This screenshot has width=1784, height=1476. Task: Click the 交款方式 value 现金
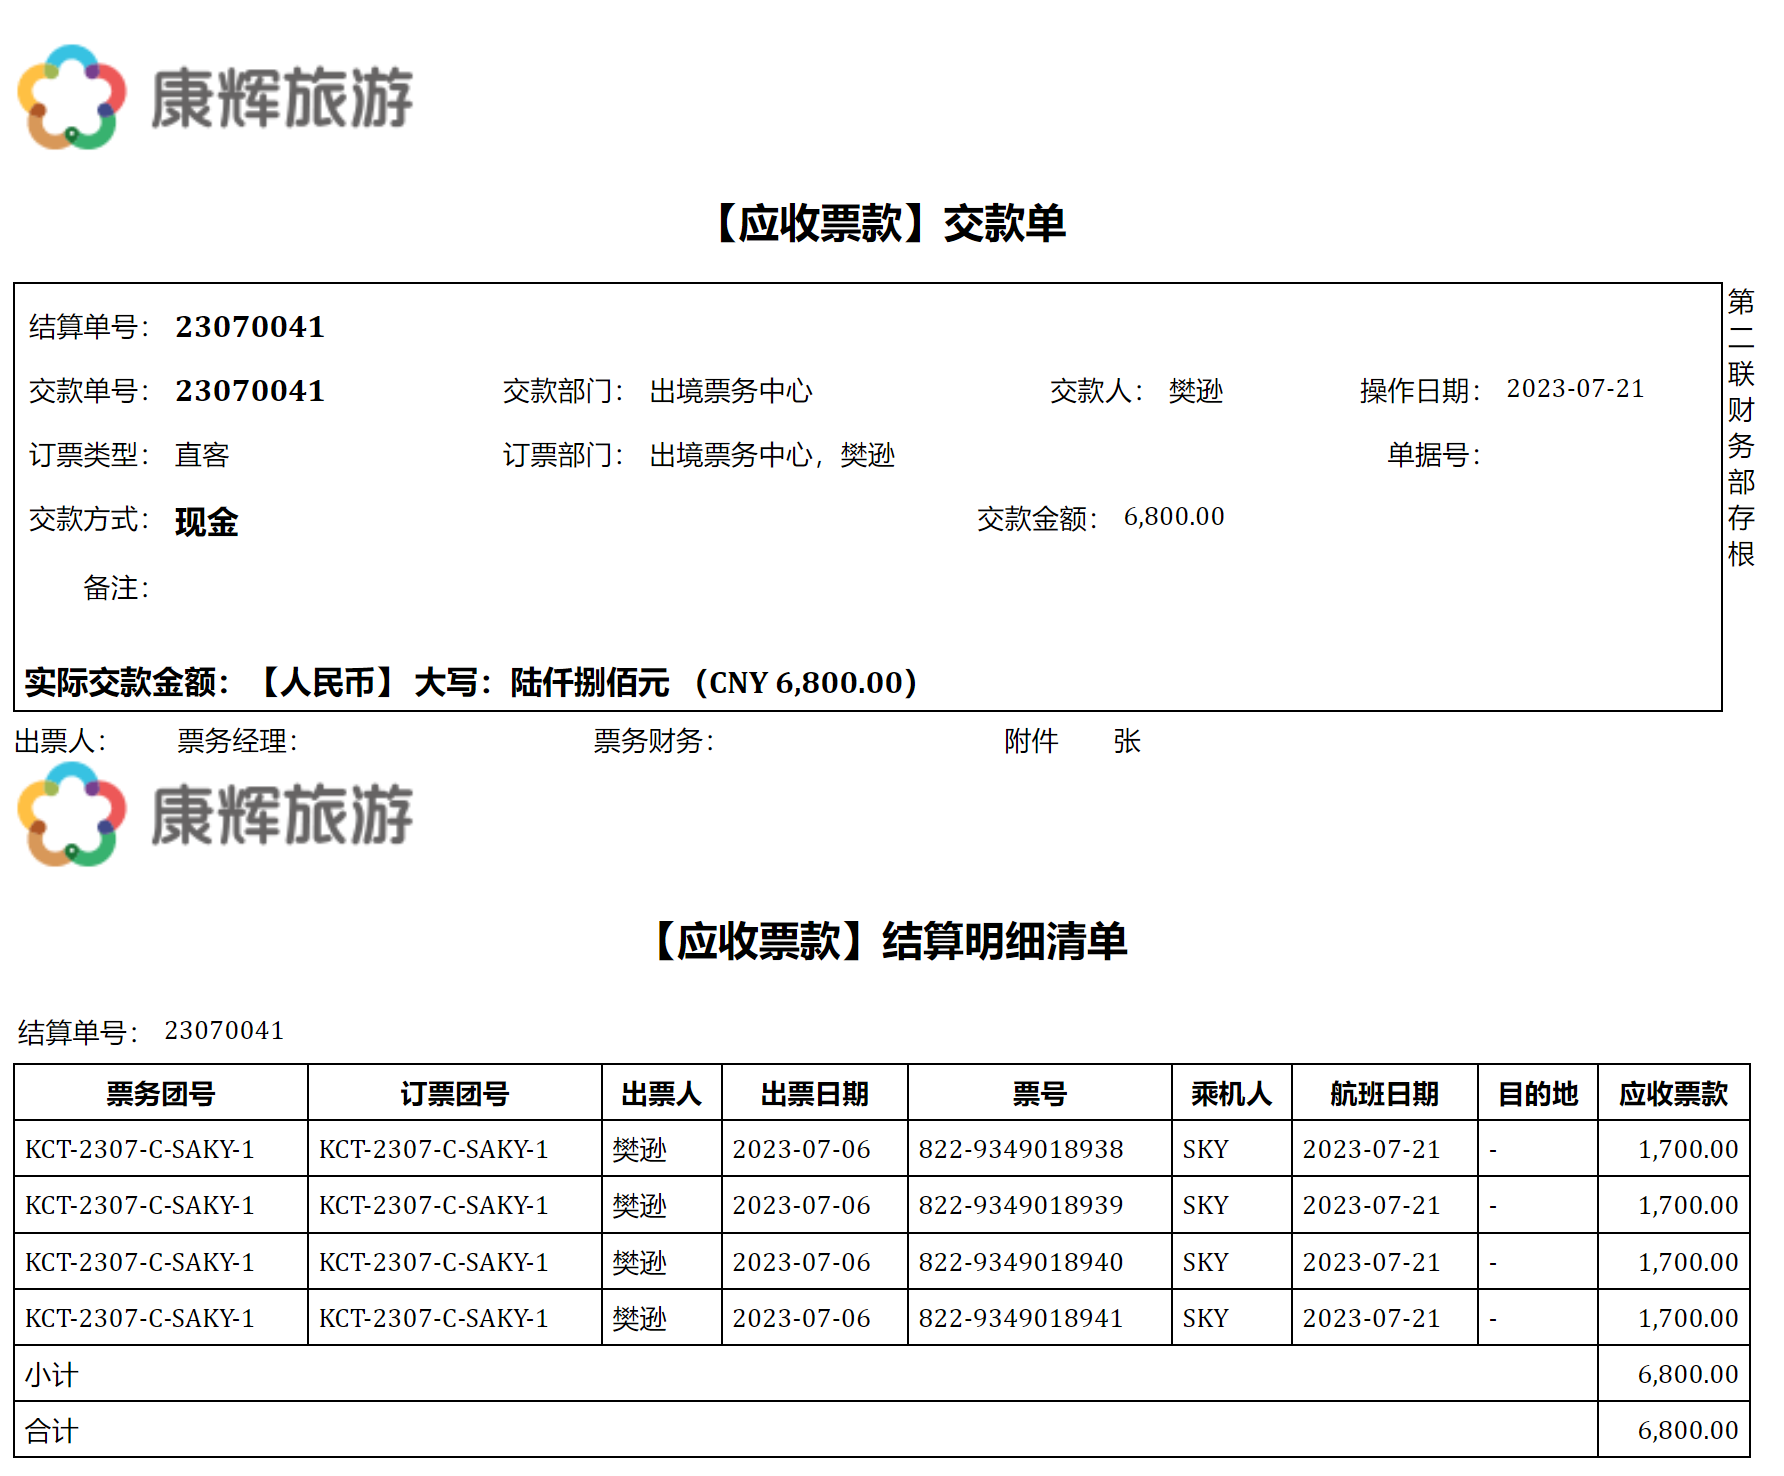[206, 521]
